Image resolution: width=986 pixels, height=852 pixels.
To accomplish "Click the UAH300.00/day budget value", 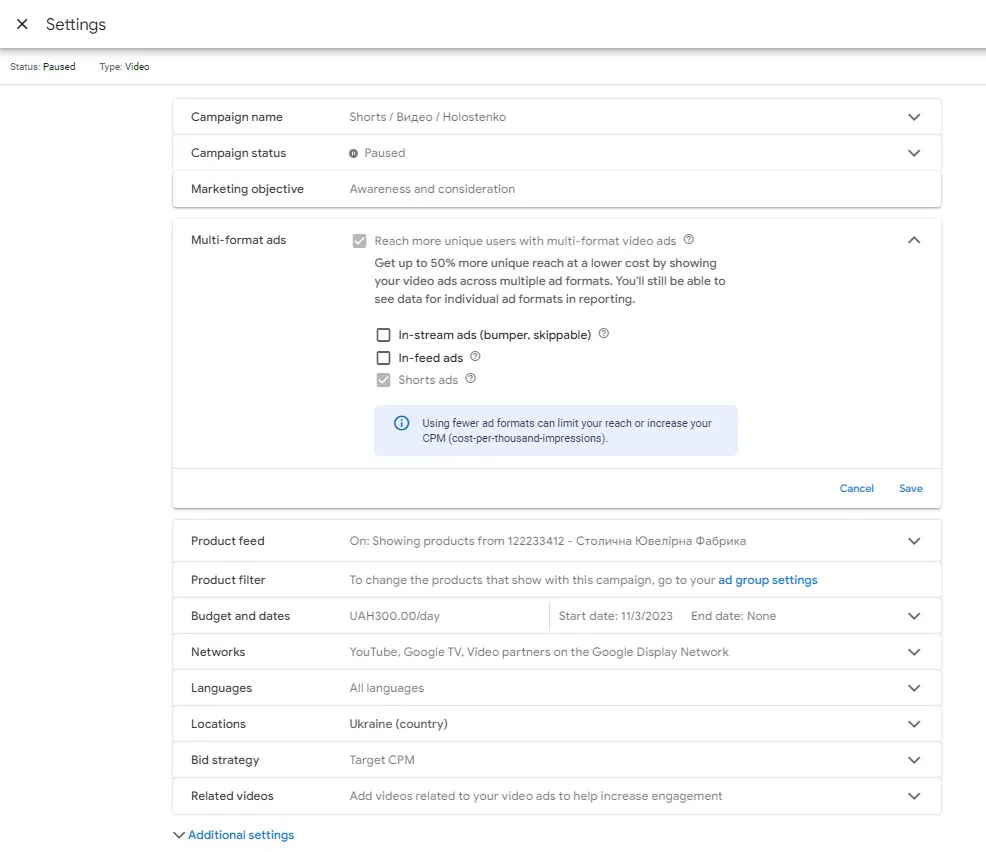I will (x=394, y=616).
